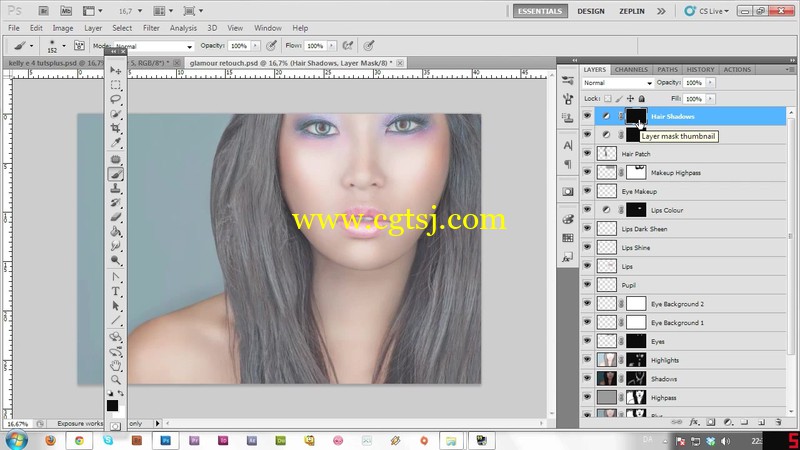The image size is (800, 450).
Task: Toggle lock transparent pixels
Action: 608,98
